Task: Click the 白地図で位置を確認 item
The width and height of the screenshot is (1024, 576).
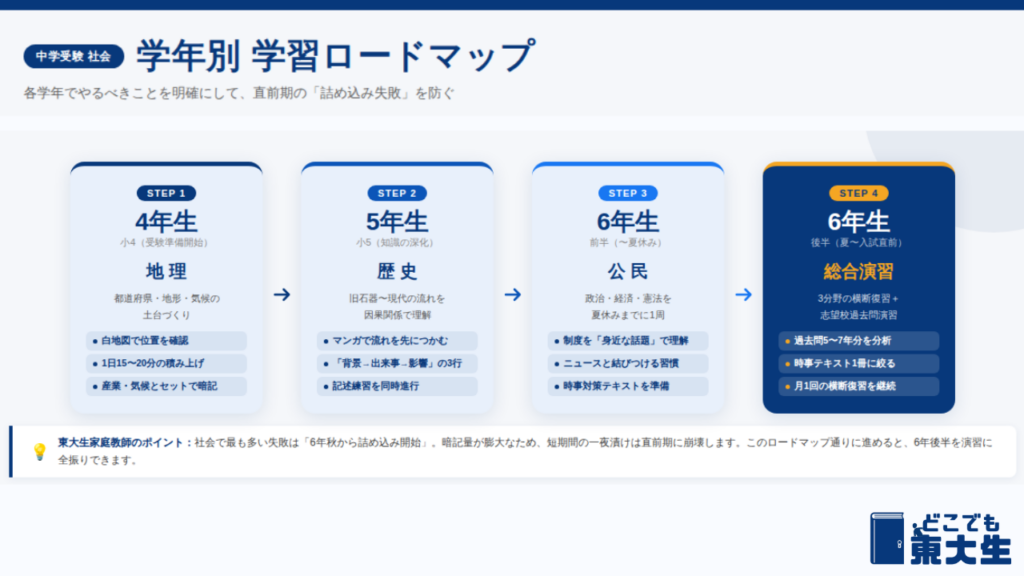Action: pos(167,341)
